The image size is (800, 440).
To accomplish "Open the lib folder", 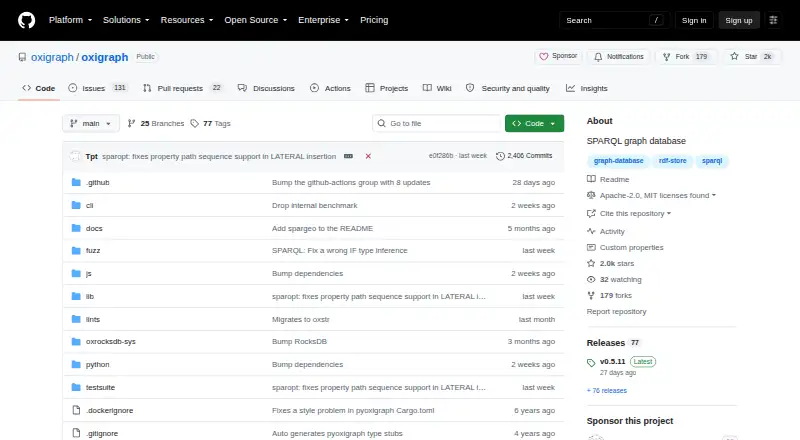I will 90,297.
